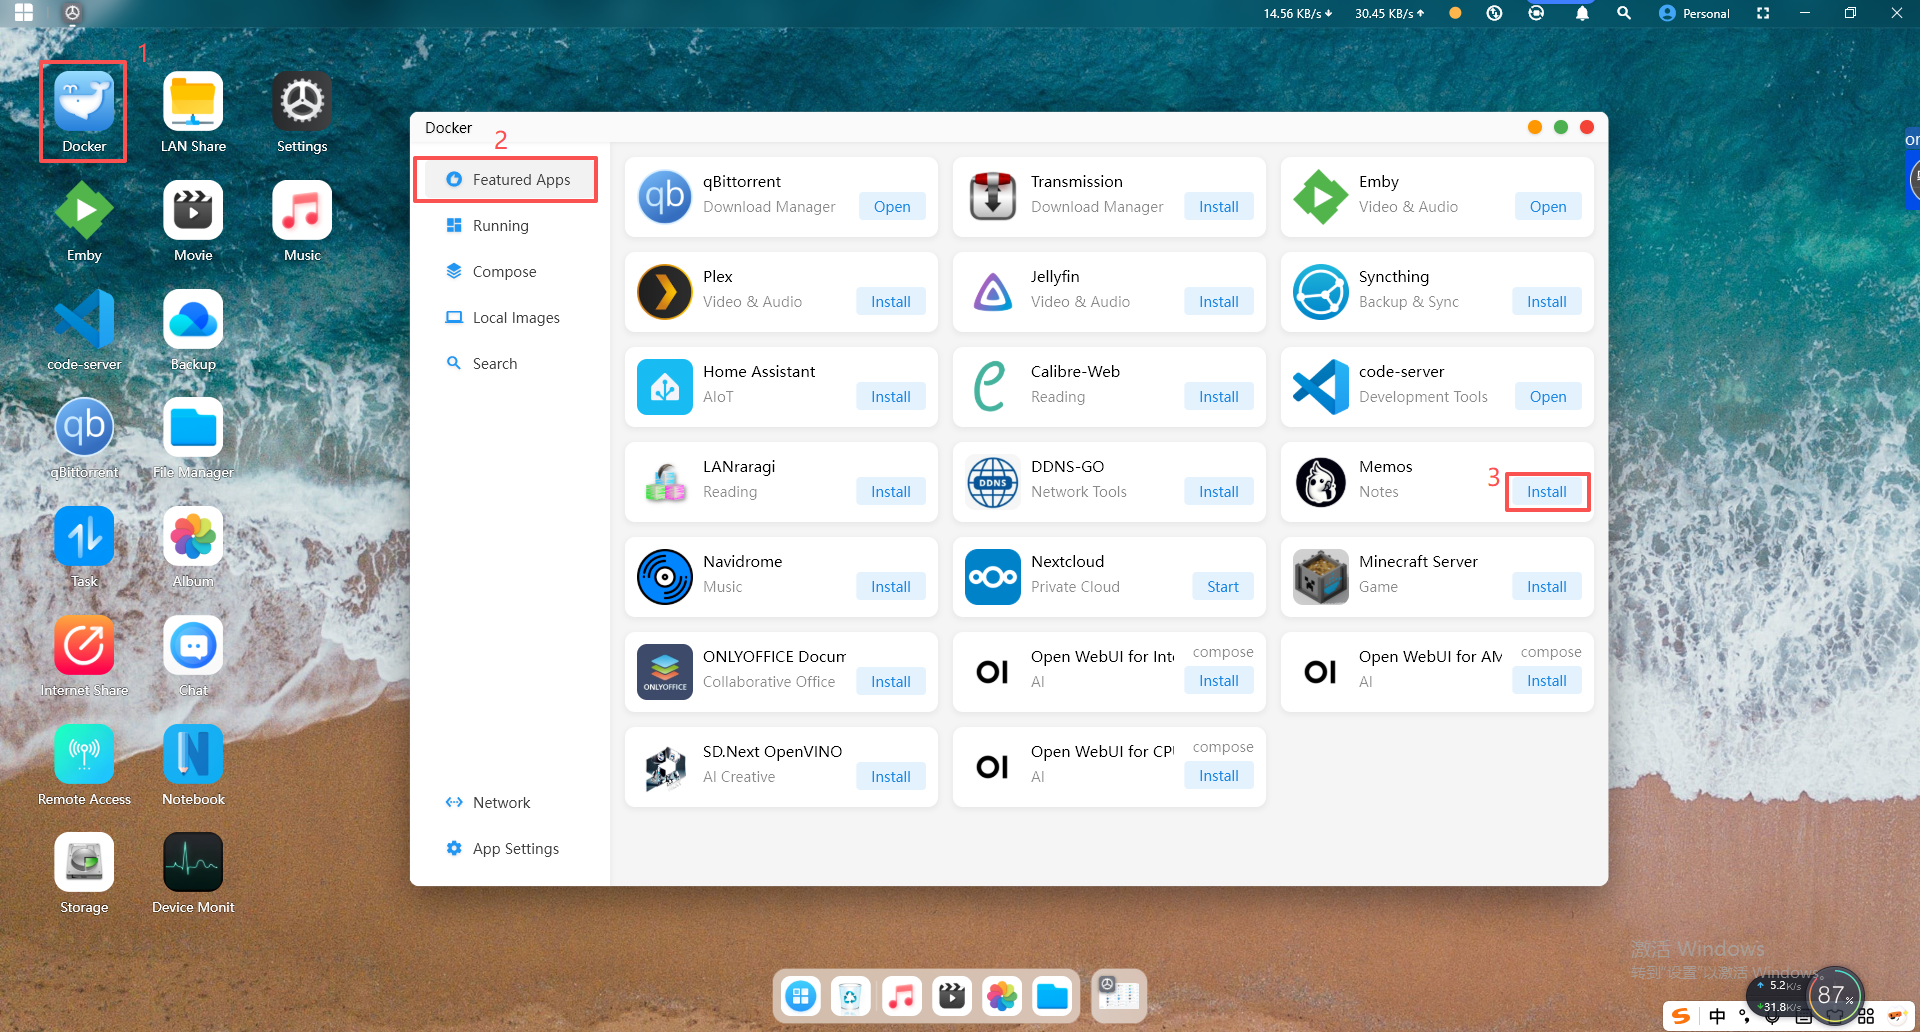Open the Album pinwheel in the dock
The width and height of the screenshot is (1920, 1032).
[1002, 996]
